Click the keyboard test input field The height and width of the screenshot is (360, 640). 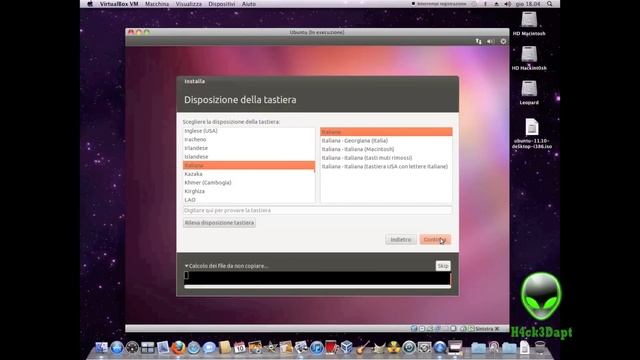318,210
